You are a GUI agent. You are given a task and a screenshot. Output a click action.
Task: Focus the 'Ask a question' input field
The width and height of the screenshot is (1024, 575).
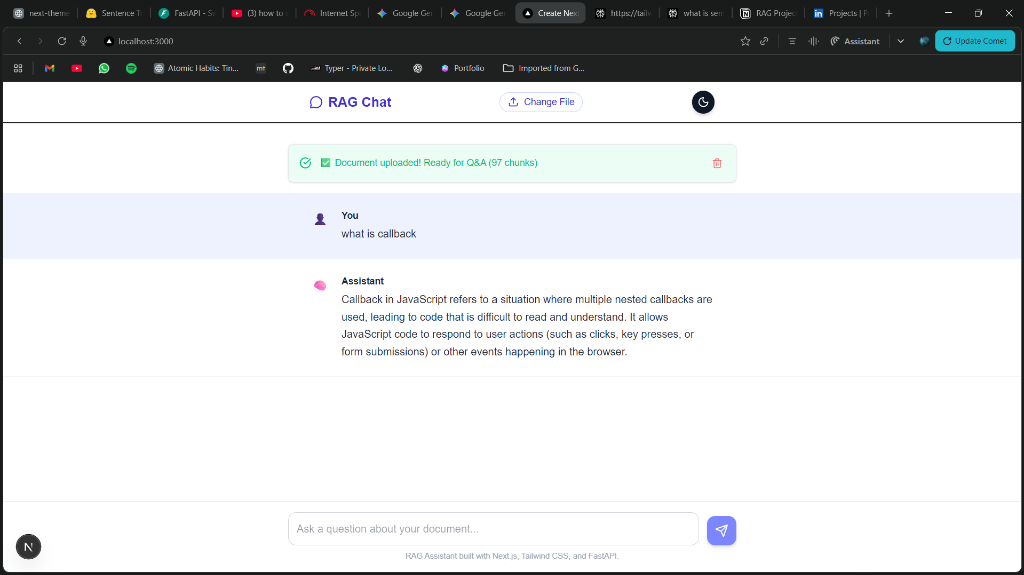click(493, 529)
